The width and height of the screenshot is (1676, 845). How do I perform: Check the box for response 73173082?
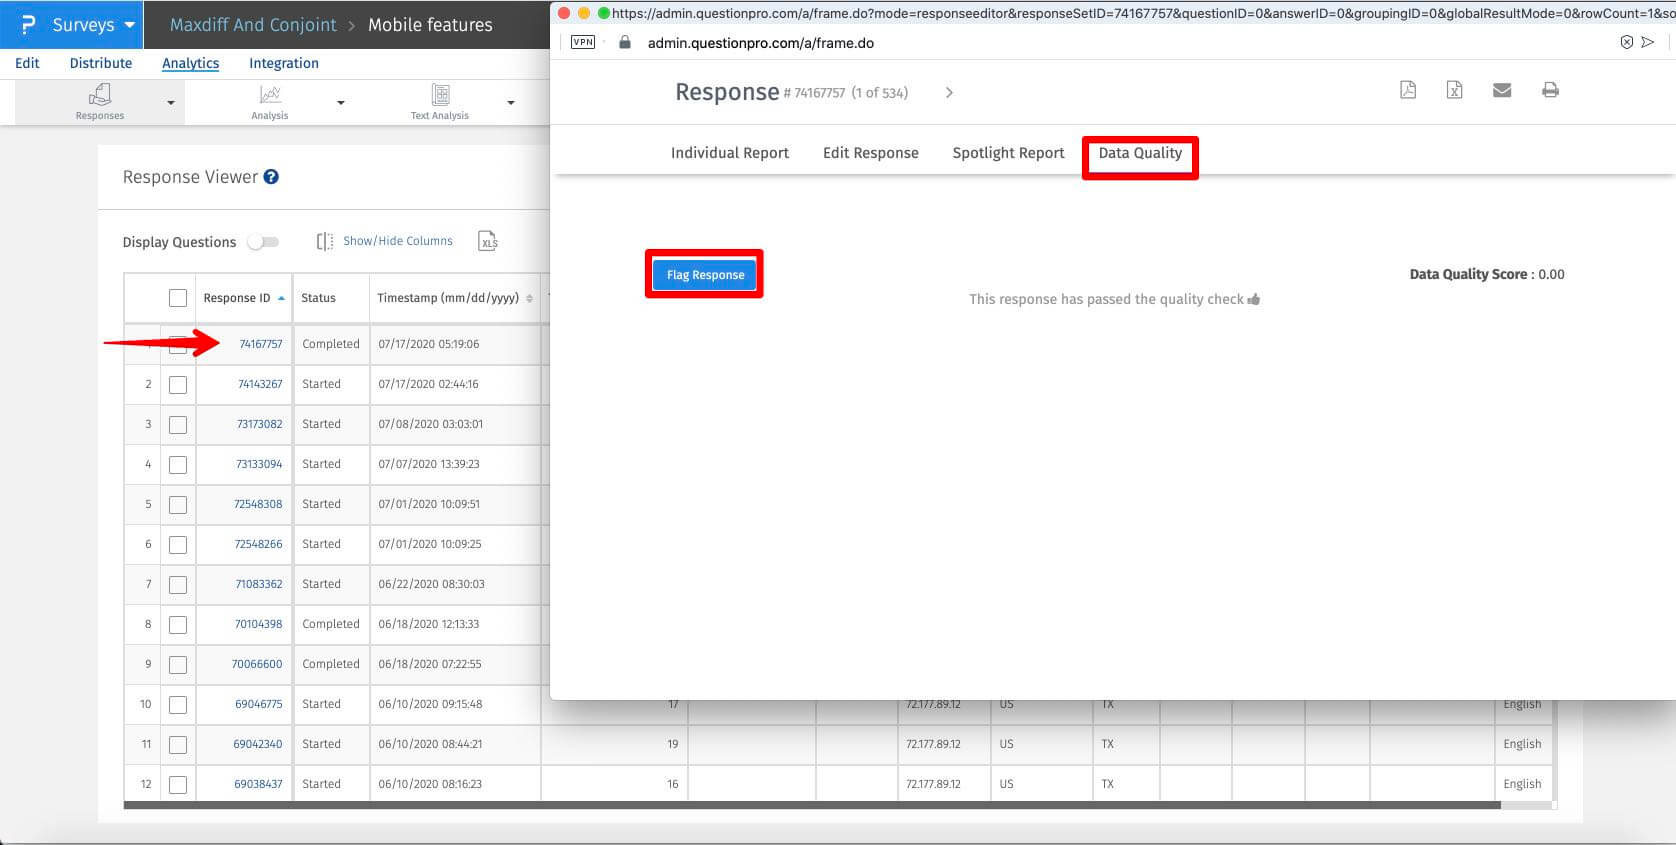(x=178, y=424)
